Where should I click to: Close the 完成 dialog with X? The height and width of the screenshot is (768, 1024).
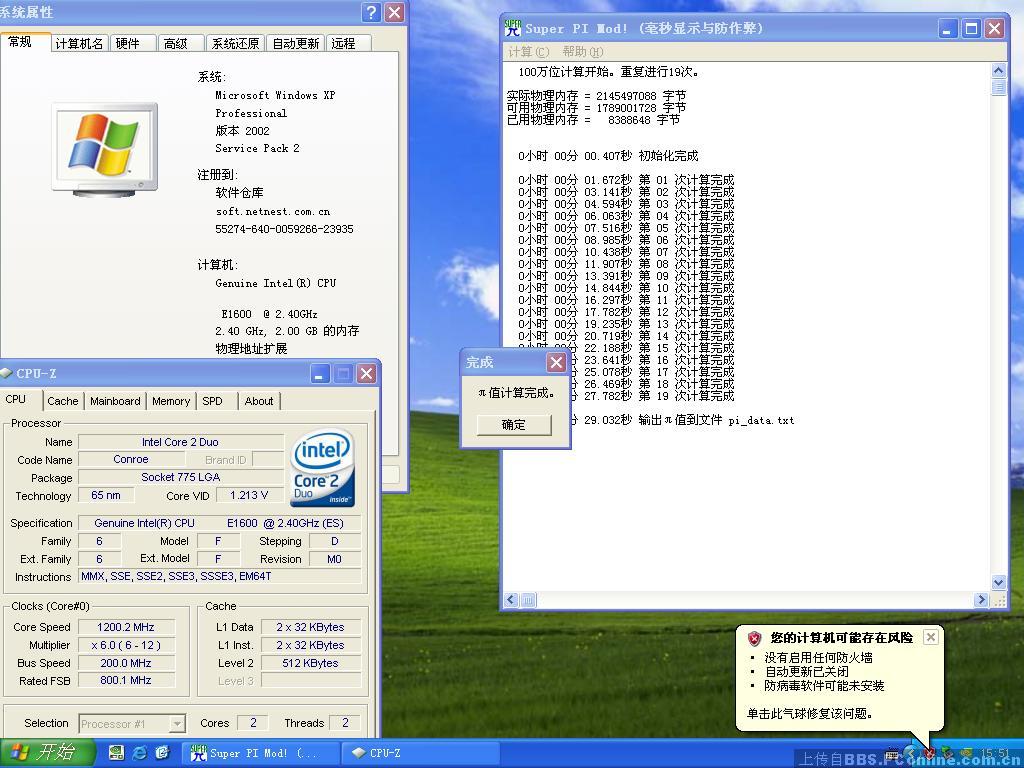tap(556, 362)
